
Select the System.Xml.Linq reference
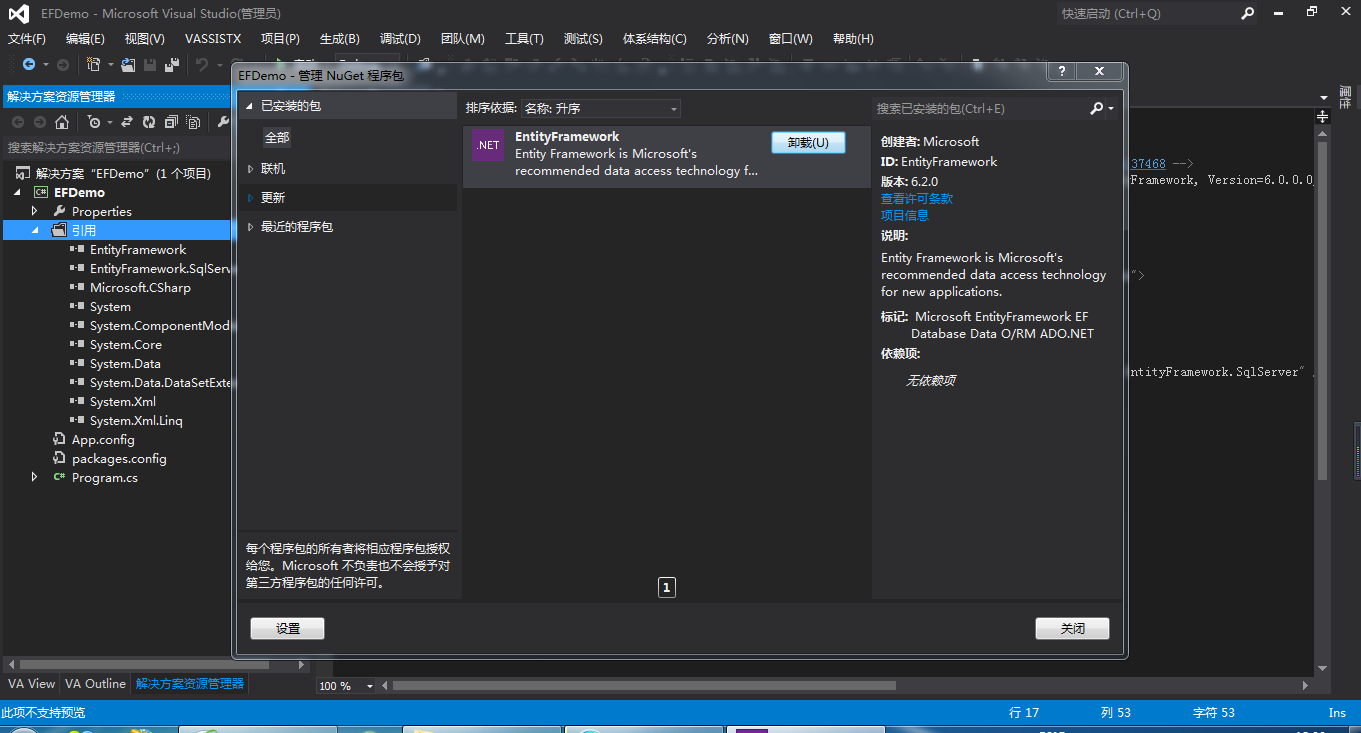coord(136,421)
